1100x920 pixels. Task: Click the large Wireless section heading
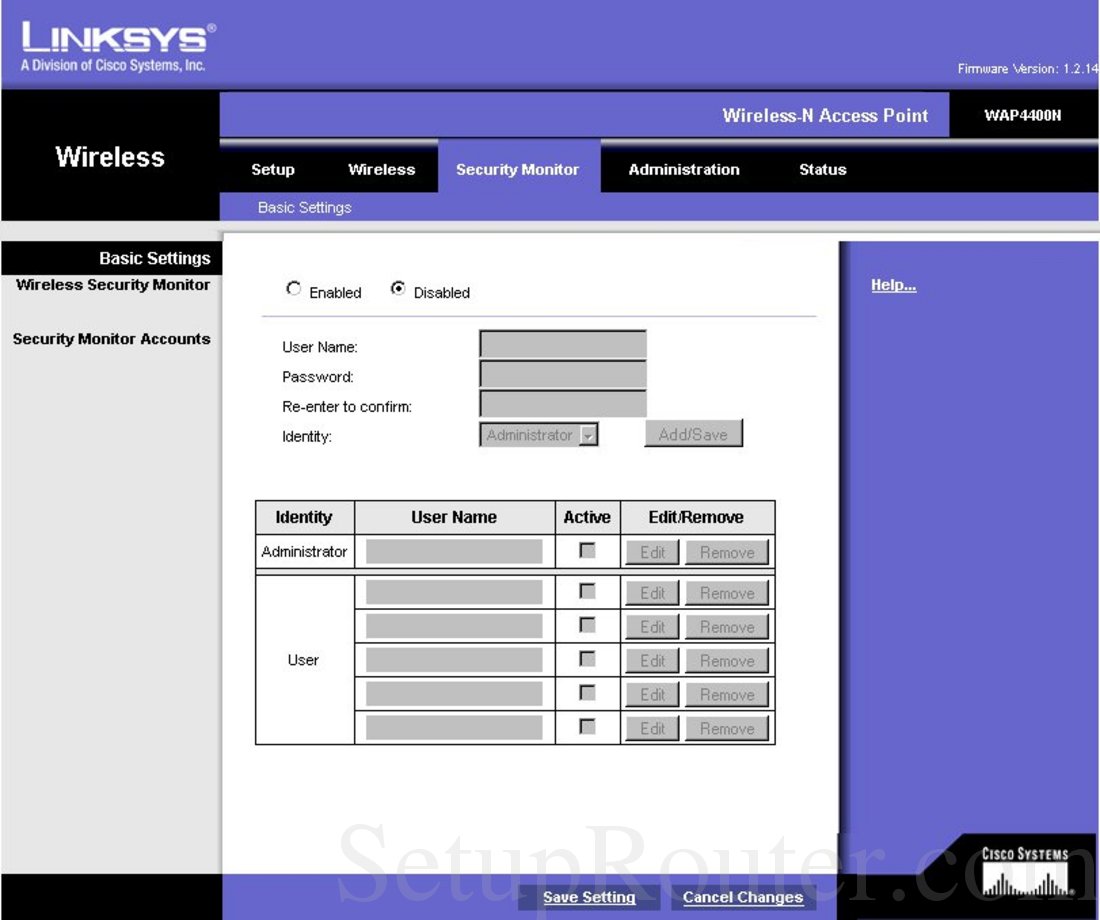coord(110,156)
